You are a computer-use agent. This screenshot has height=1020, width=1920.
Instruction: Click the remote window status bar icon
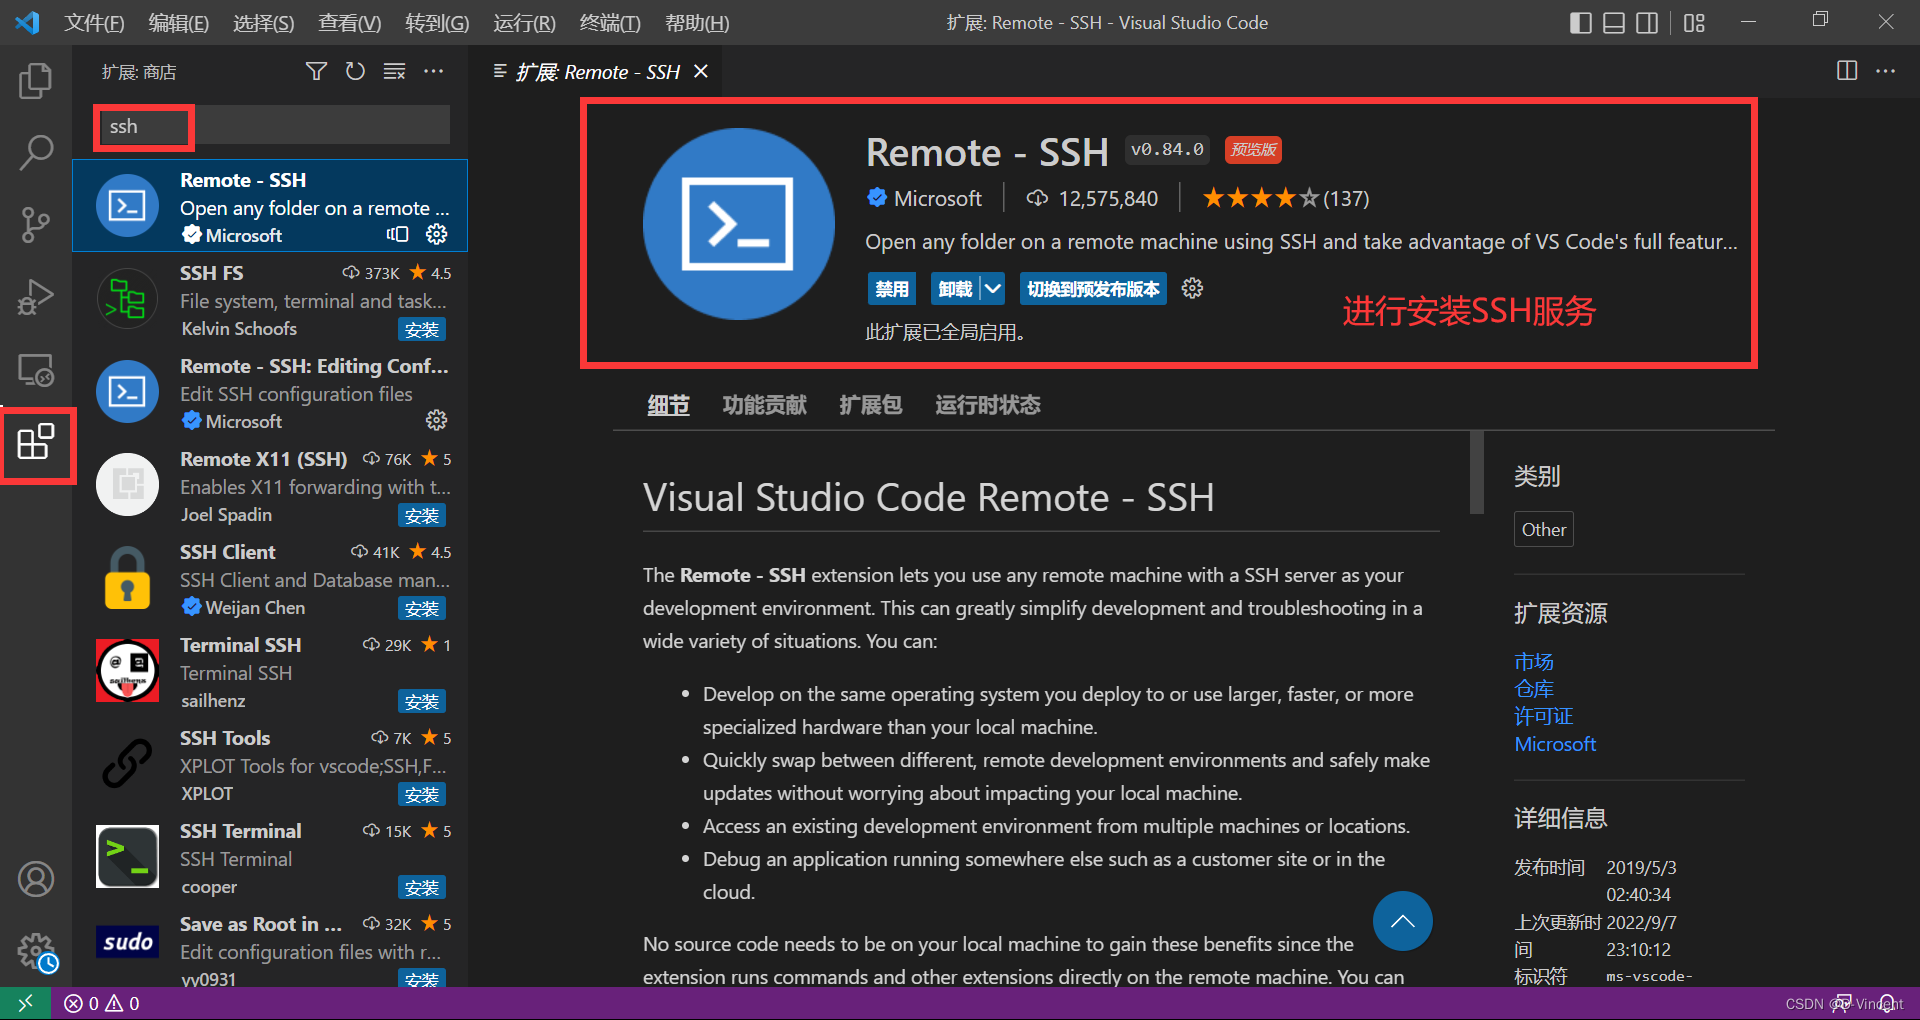25,1003
